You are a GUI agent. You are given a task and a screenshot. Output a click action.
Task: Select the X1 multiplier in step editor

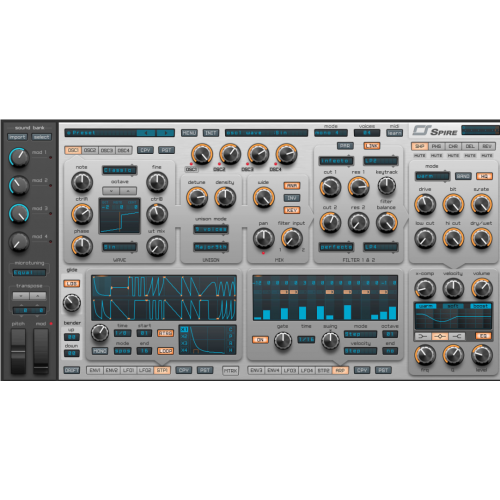point(184,330)
